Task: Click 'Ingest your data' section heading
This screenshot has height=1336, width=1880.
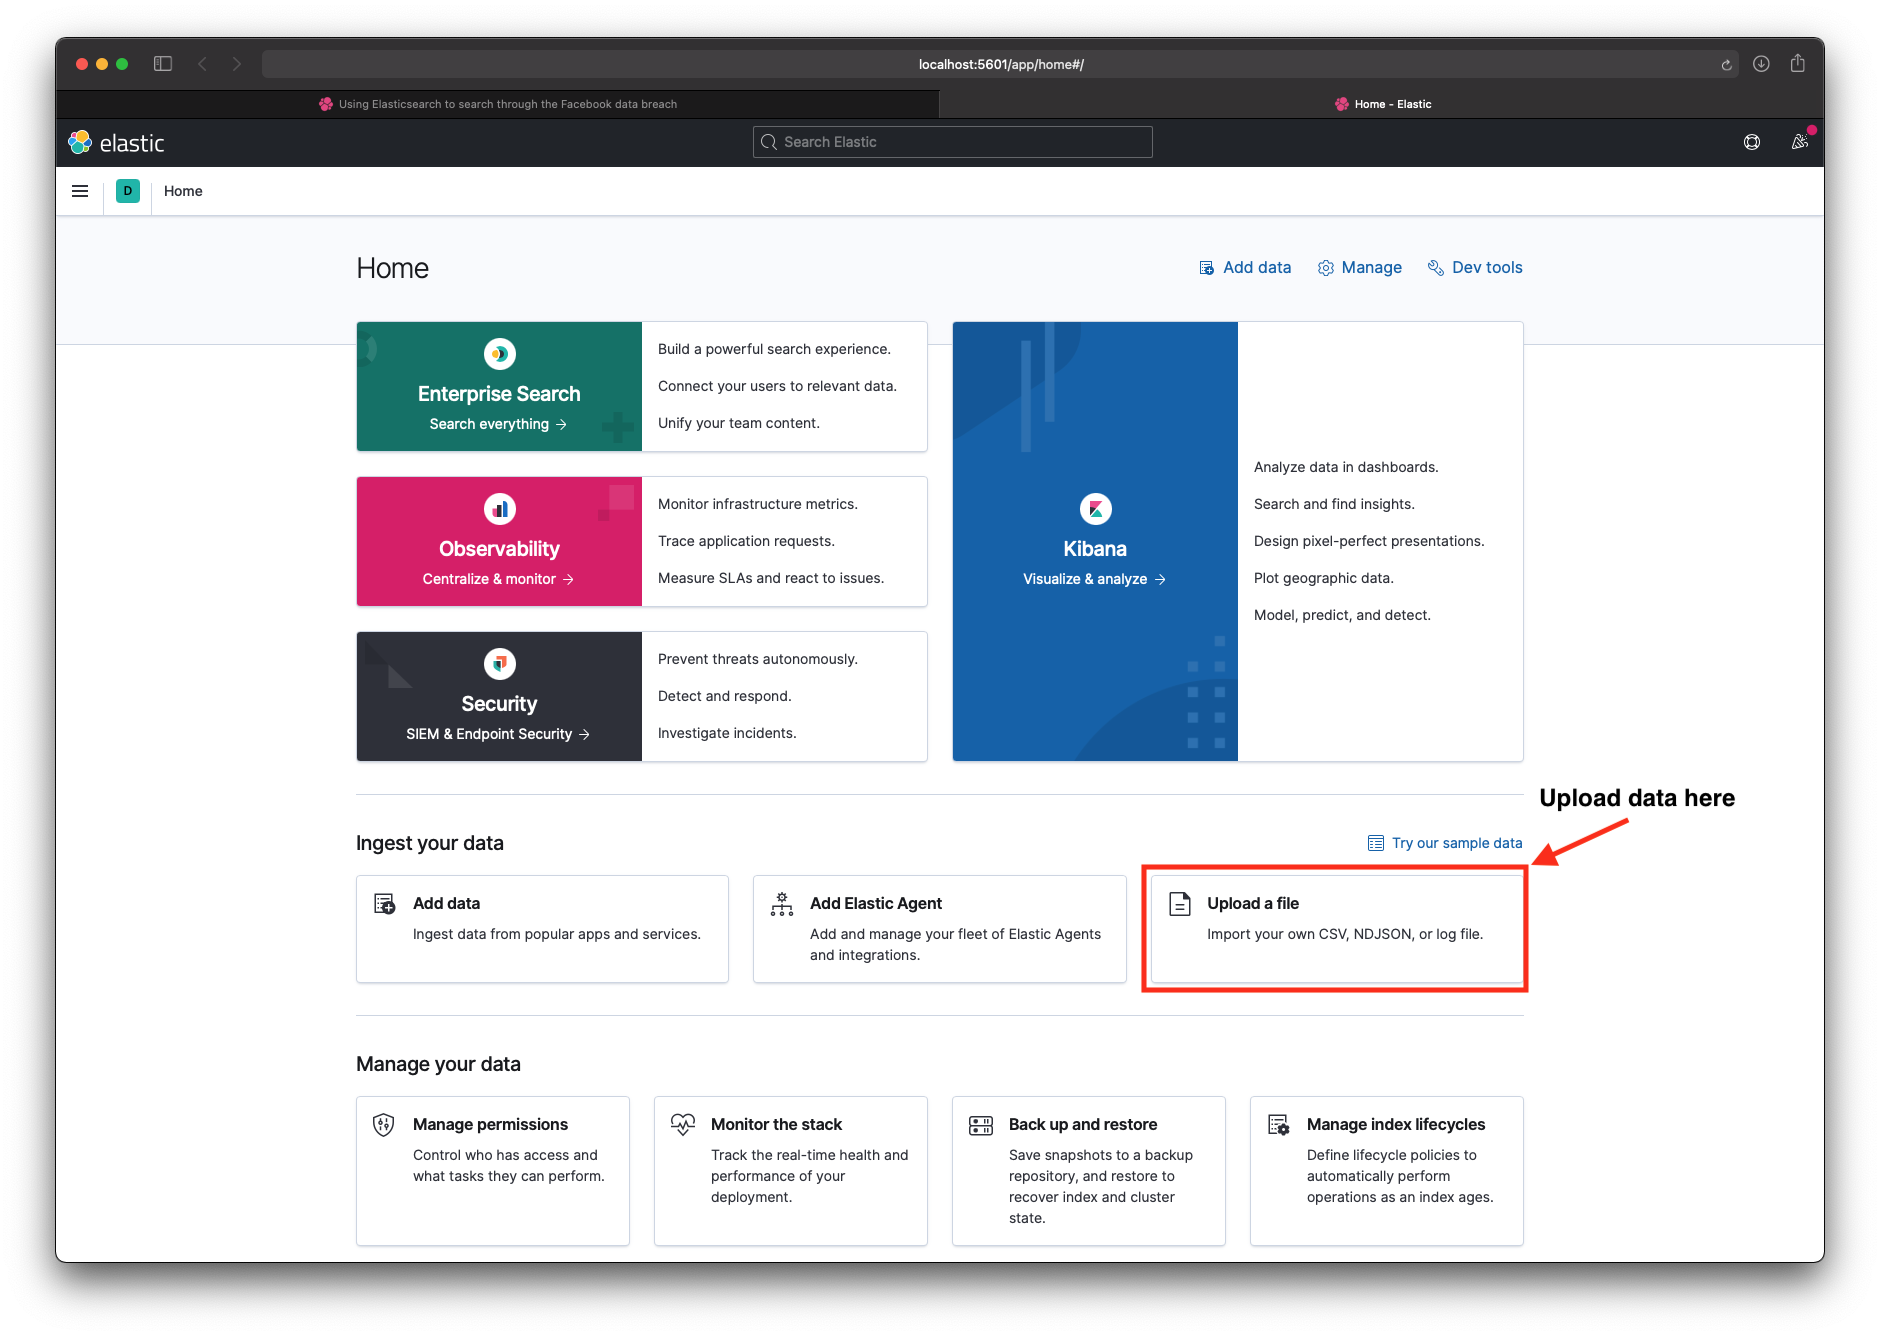Action: tap(430, 843)
